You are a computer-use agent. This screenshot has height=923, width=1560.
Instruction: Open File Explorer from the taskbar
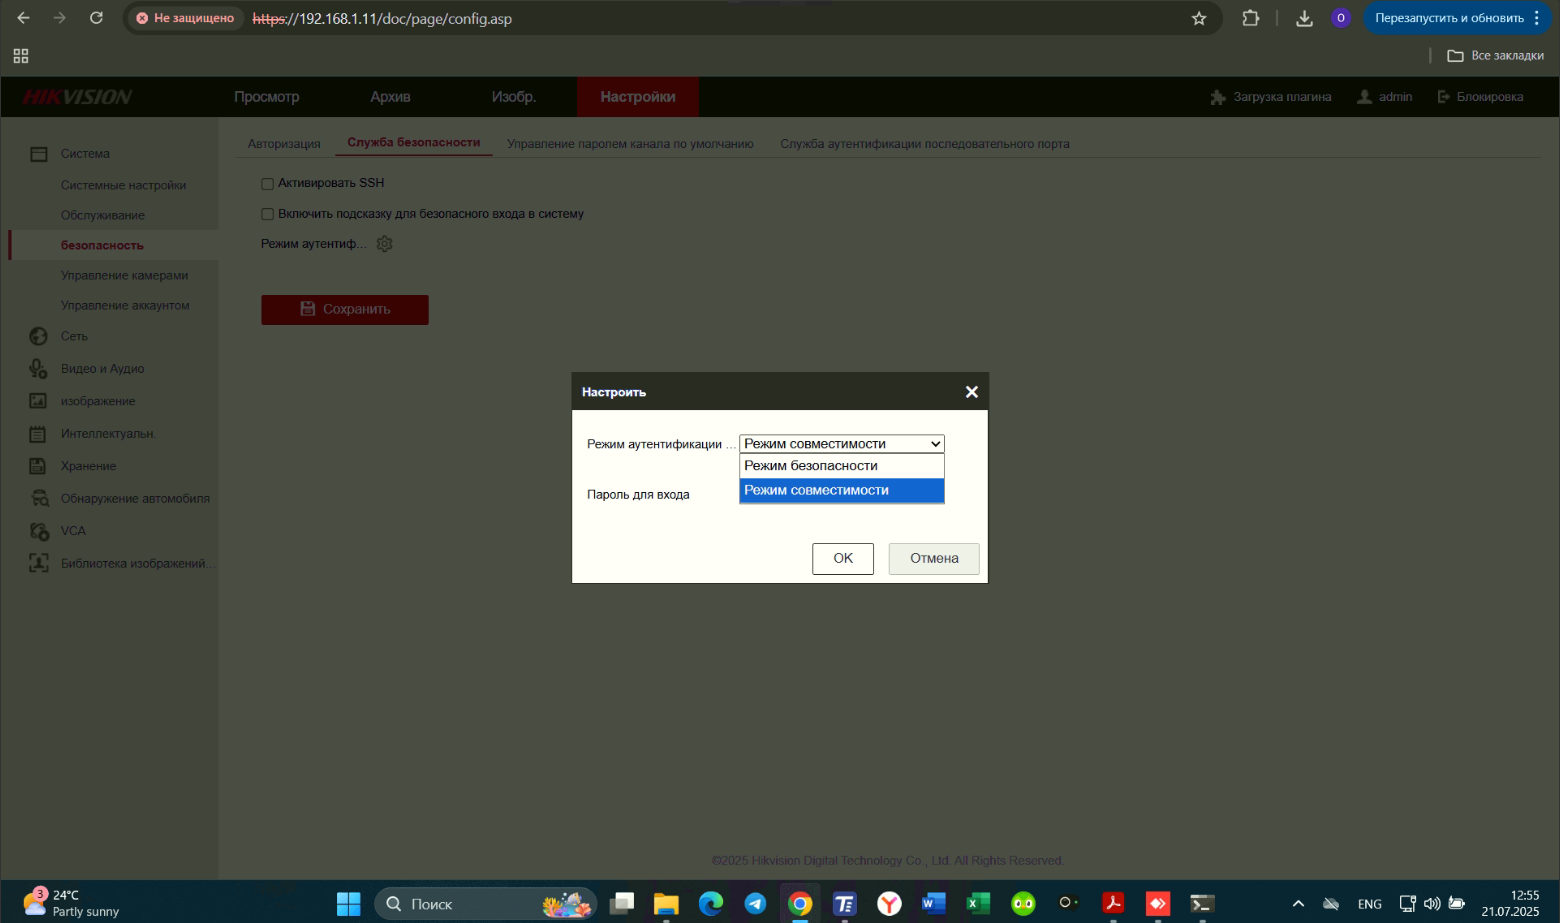666,904
